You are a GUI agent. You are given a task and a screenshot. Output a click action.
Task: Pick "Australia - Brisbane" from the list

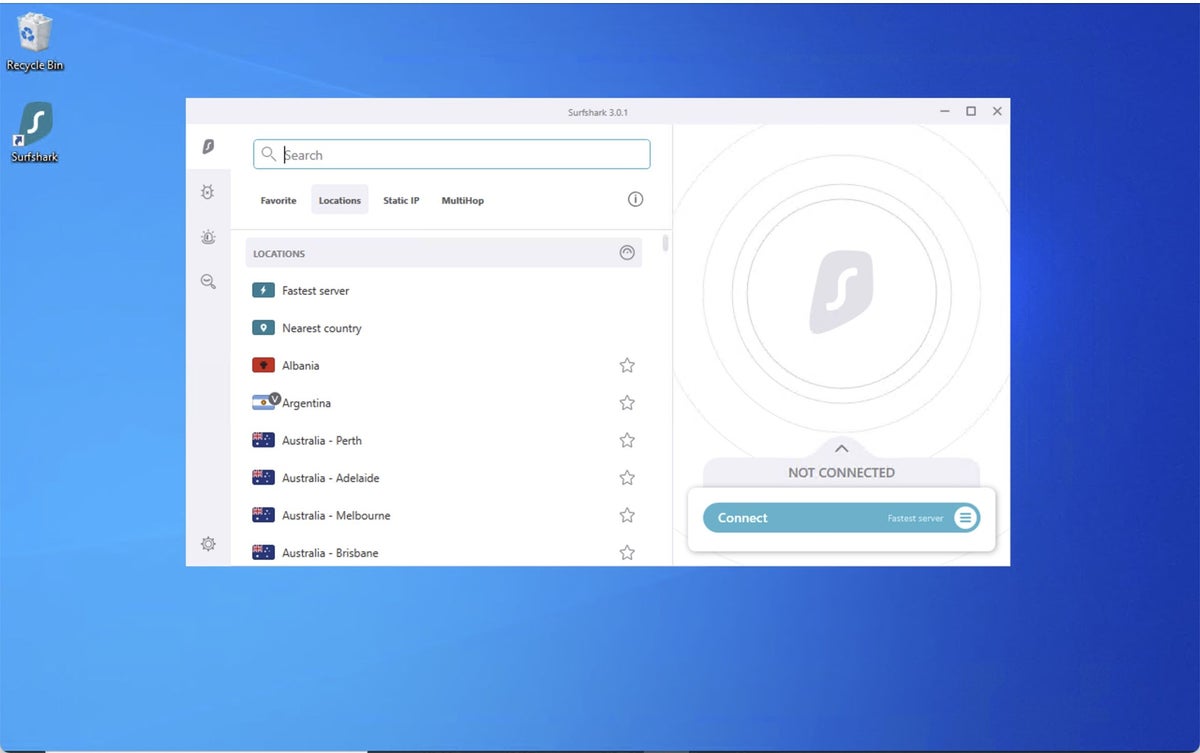click(330, 552)
